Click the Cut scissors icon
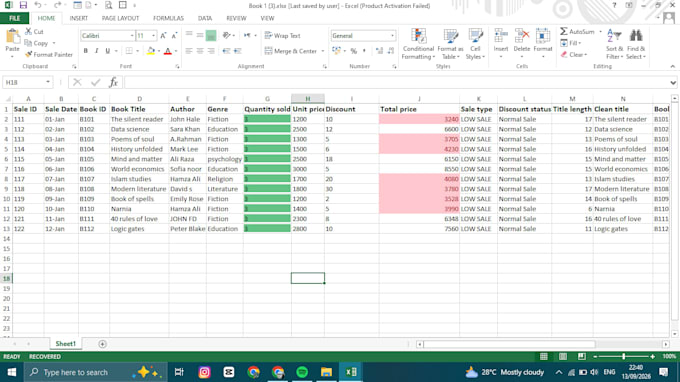This screenshot has width=680, height=382. (x=29, y=32)
